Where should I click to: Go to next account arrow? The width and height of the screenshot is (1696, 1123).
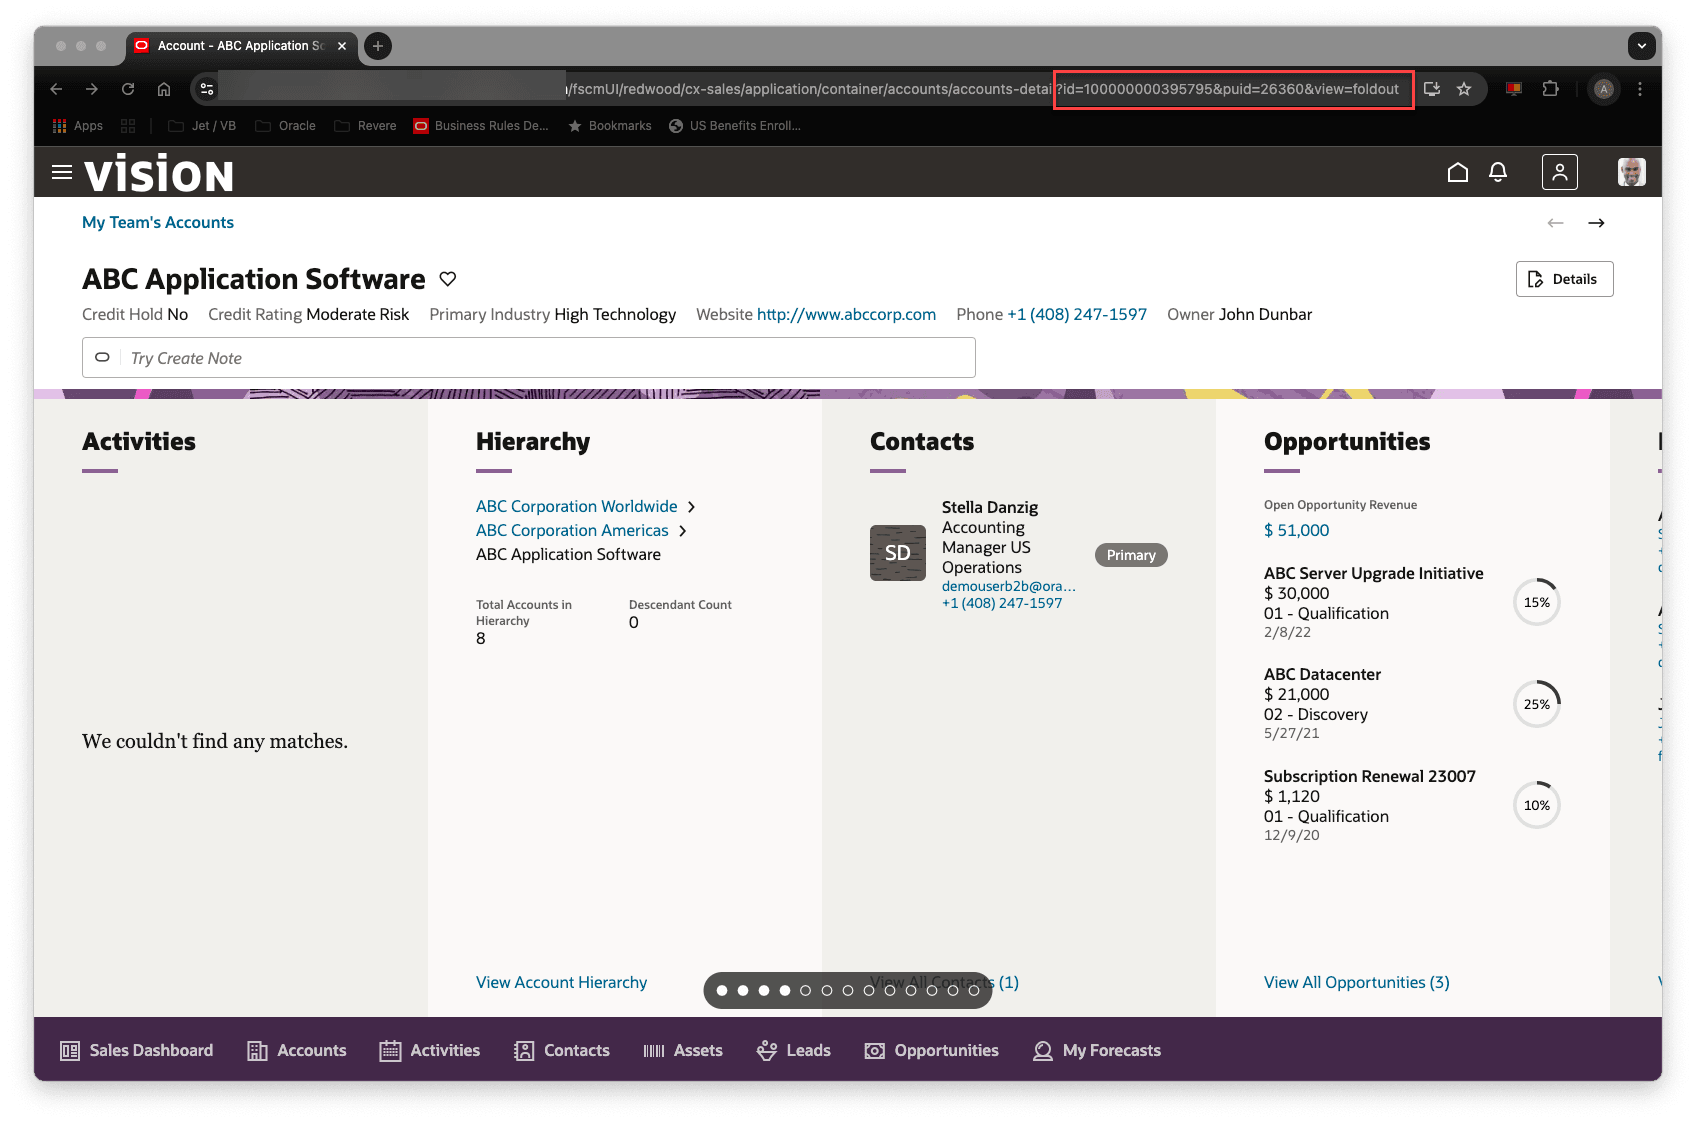point(1596,223)
